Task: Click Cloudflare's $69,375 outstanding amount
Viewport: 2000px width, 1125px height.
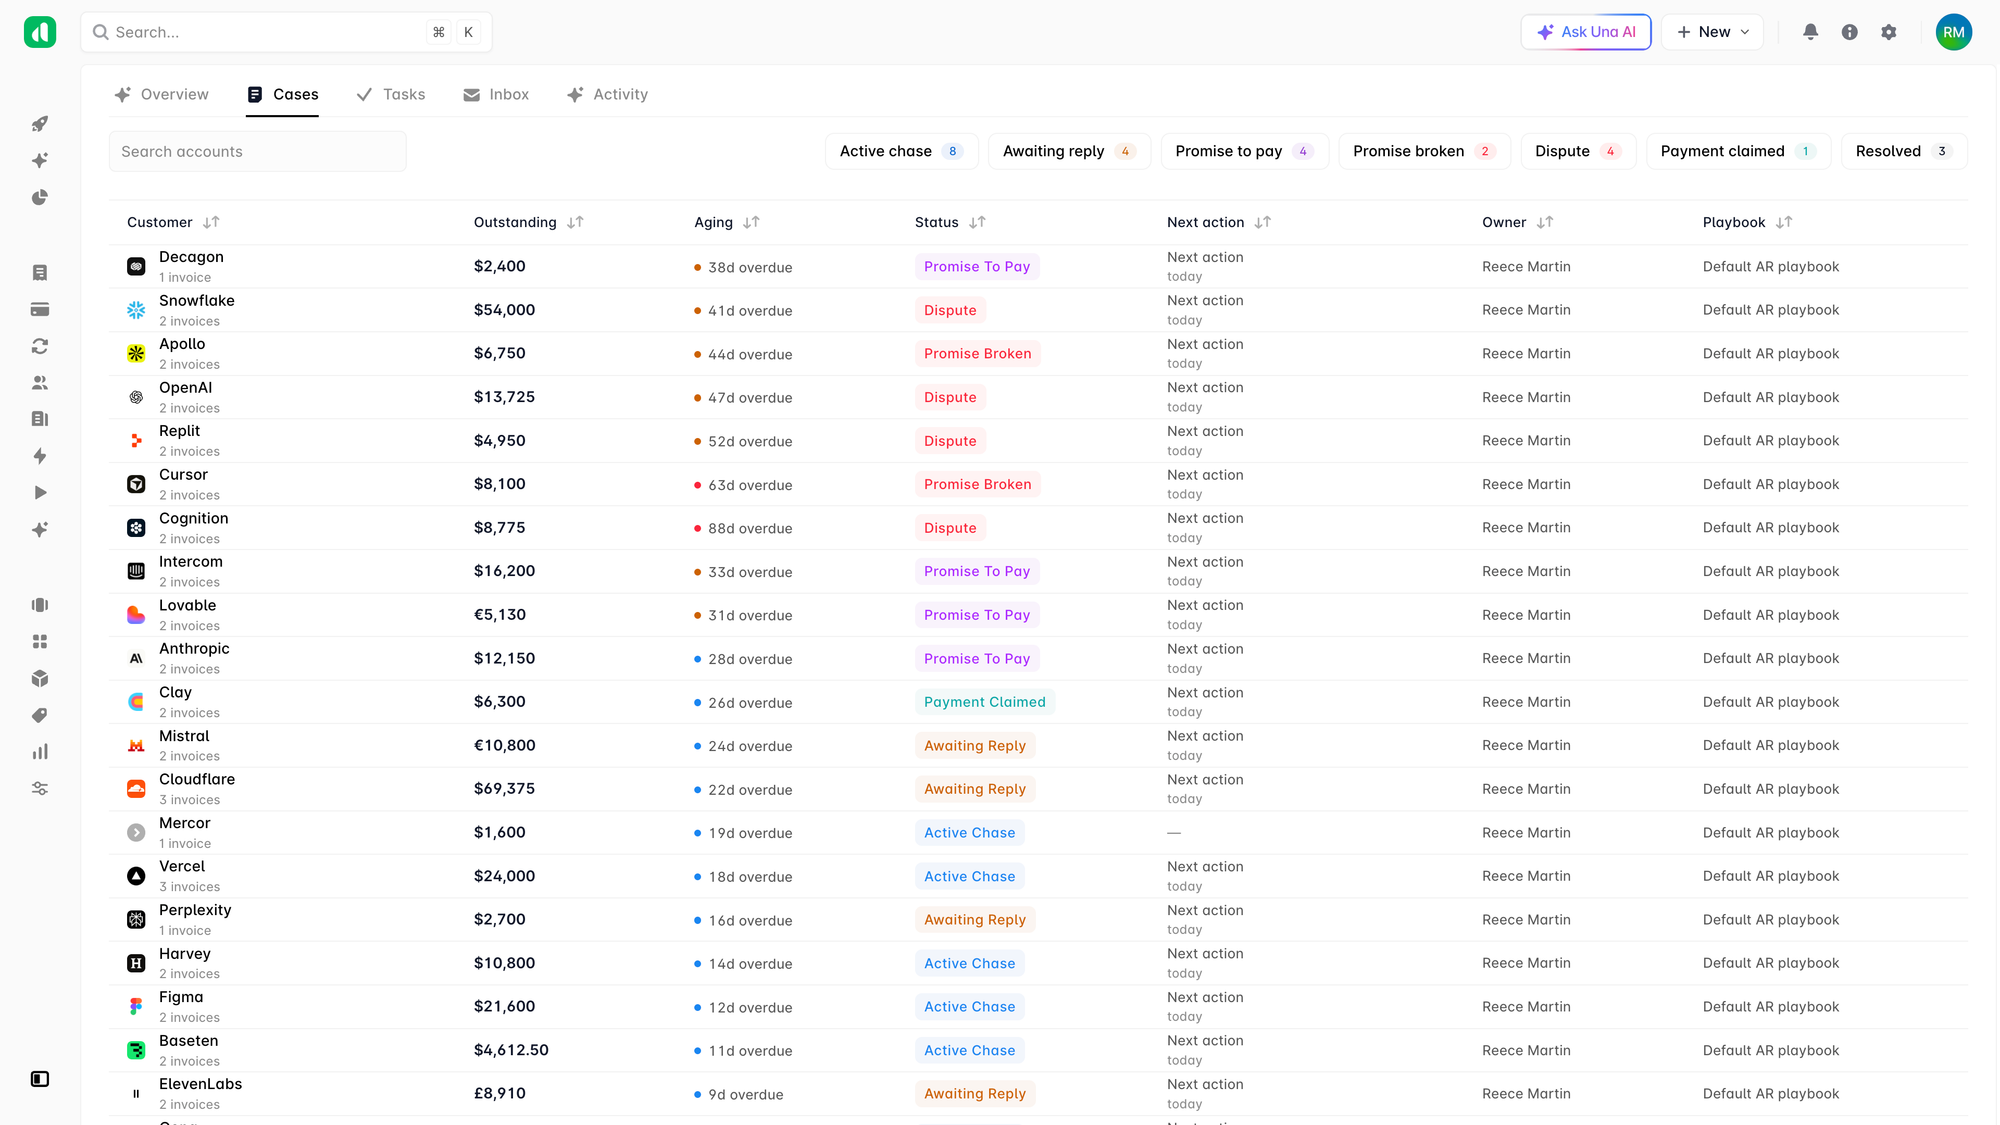Action: tap(504, 789)
